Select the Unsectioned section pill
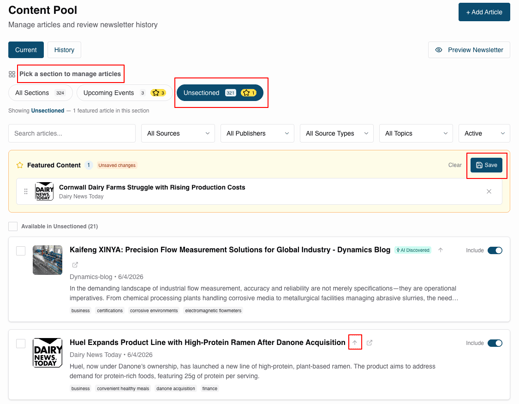519x404 pixels. [x=220, y=93]
